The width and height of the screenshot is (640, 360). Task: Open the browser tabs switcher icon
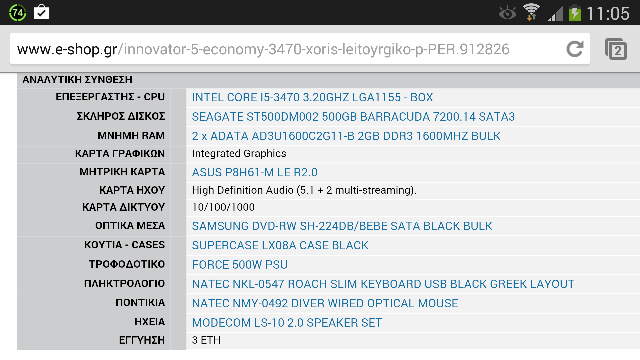[x=616, y=49]
